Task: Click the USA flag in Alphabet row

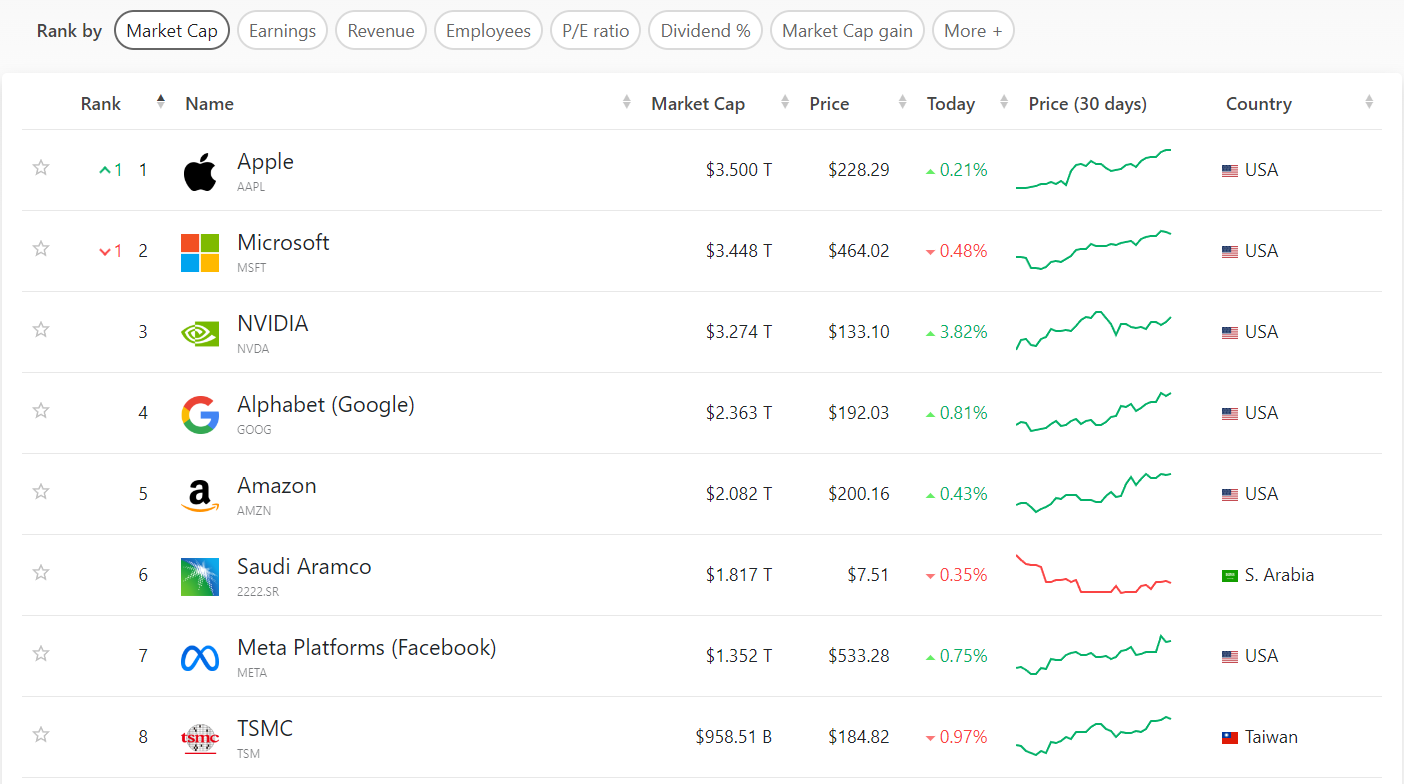Action: click(x=1230, y=414)
